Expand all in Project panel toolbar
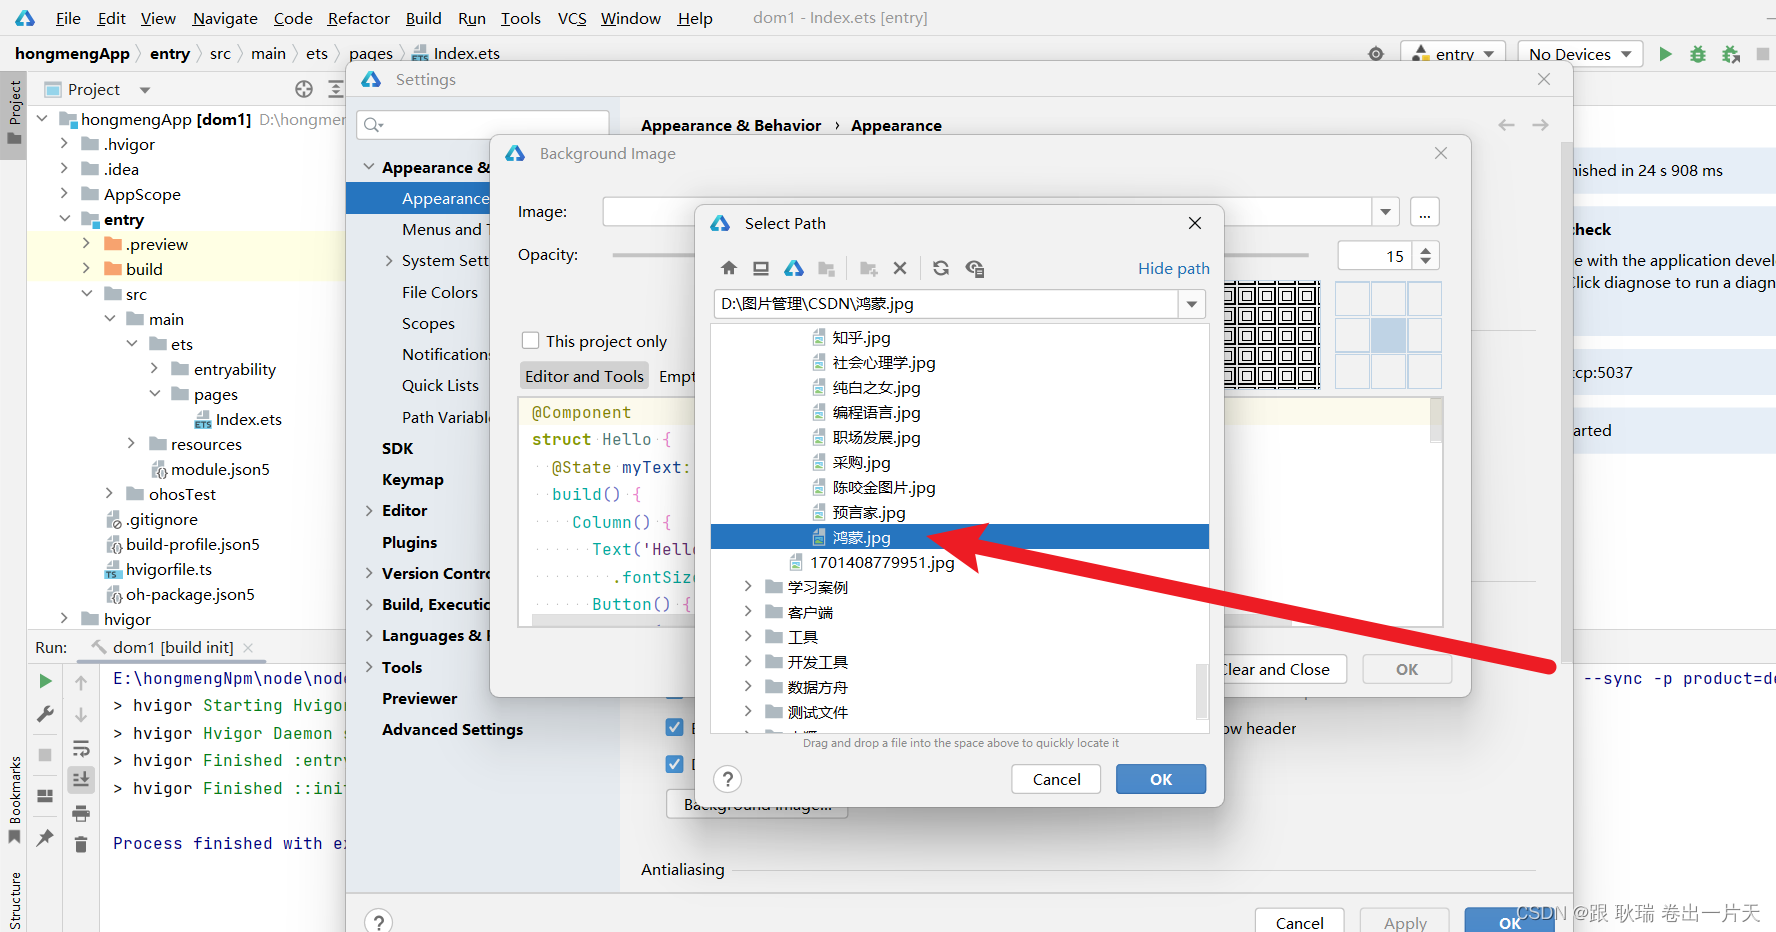 click(336, 89)
